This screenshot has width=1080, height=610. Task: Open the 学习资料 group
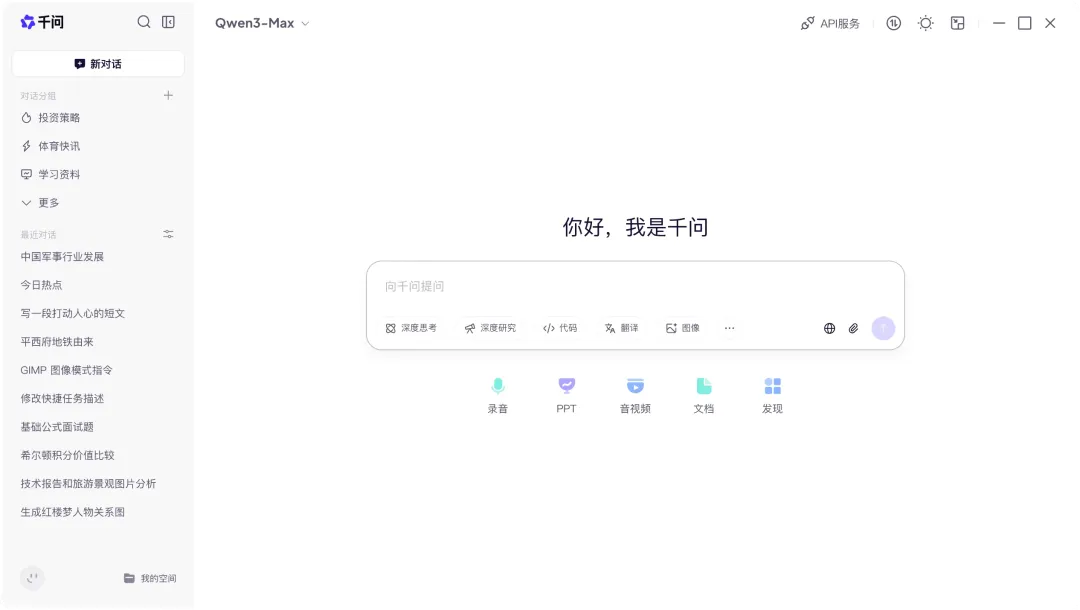pyautogui.click(x=50, y=174)
